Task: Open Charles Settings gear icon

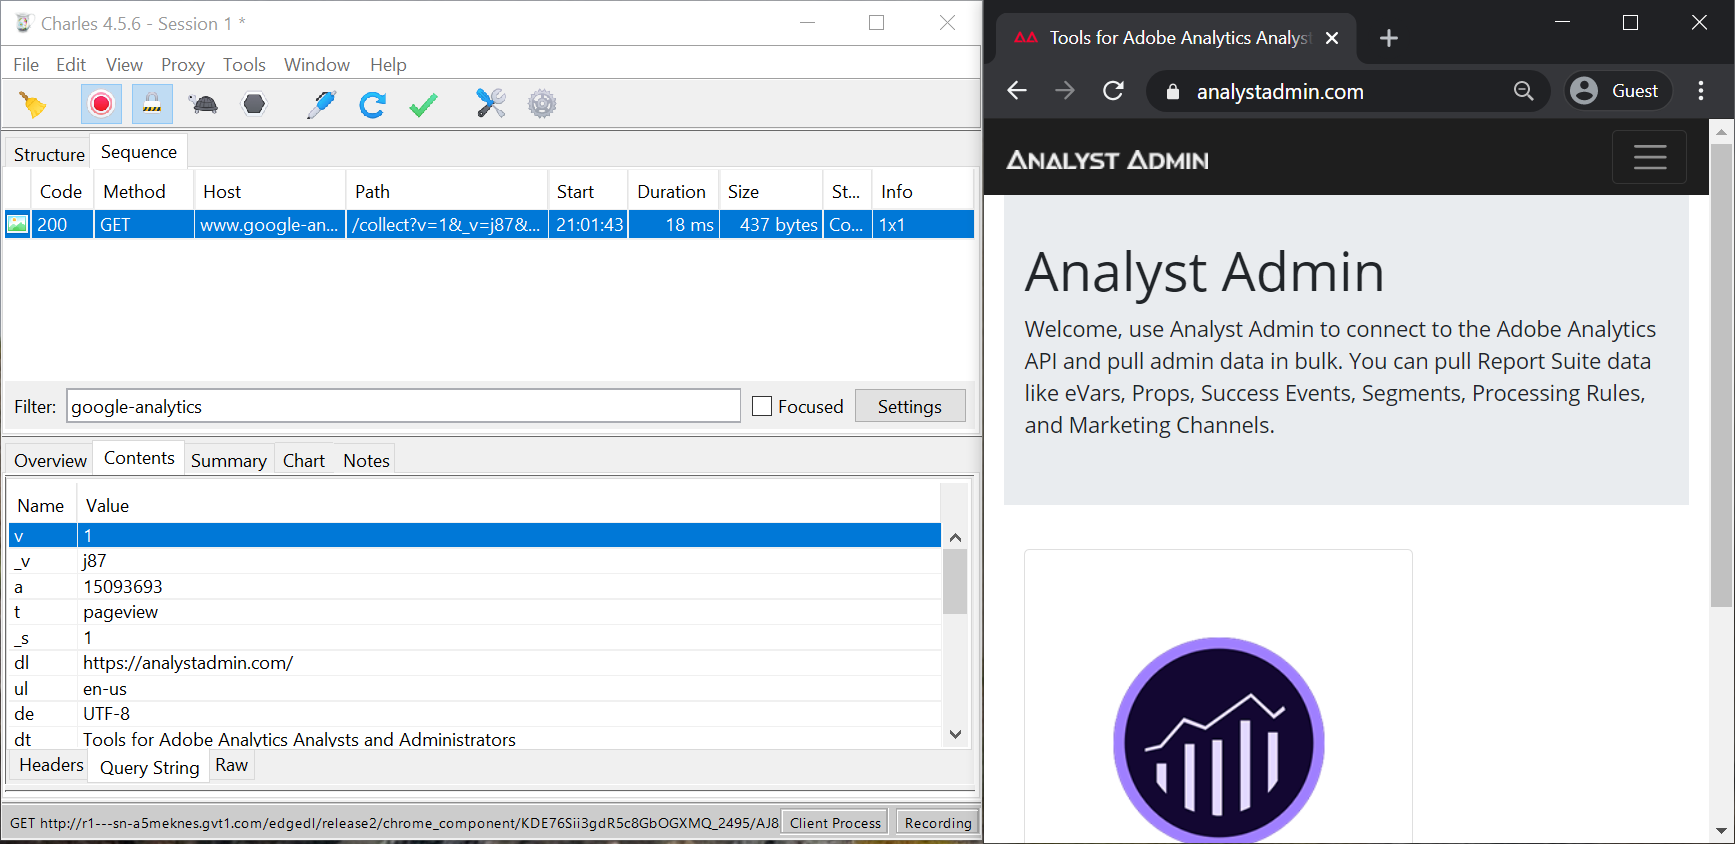Action: coord(542,104)
